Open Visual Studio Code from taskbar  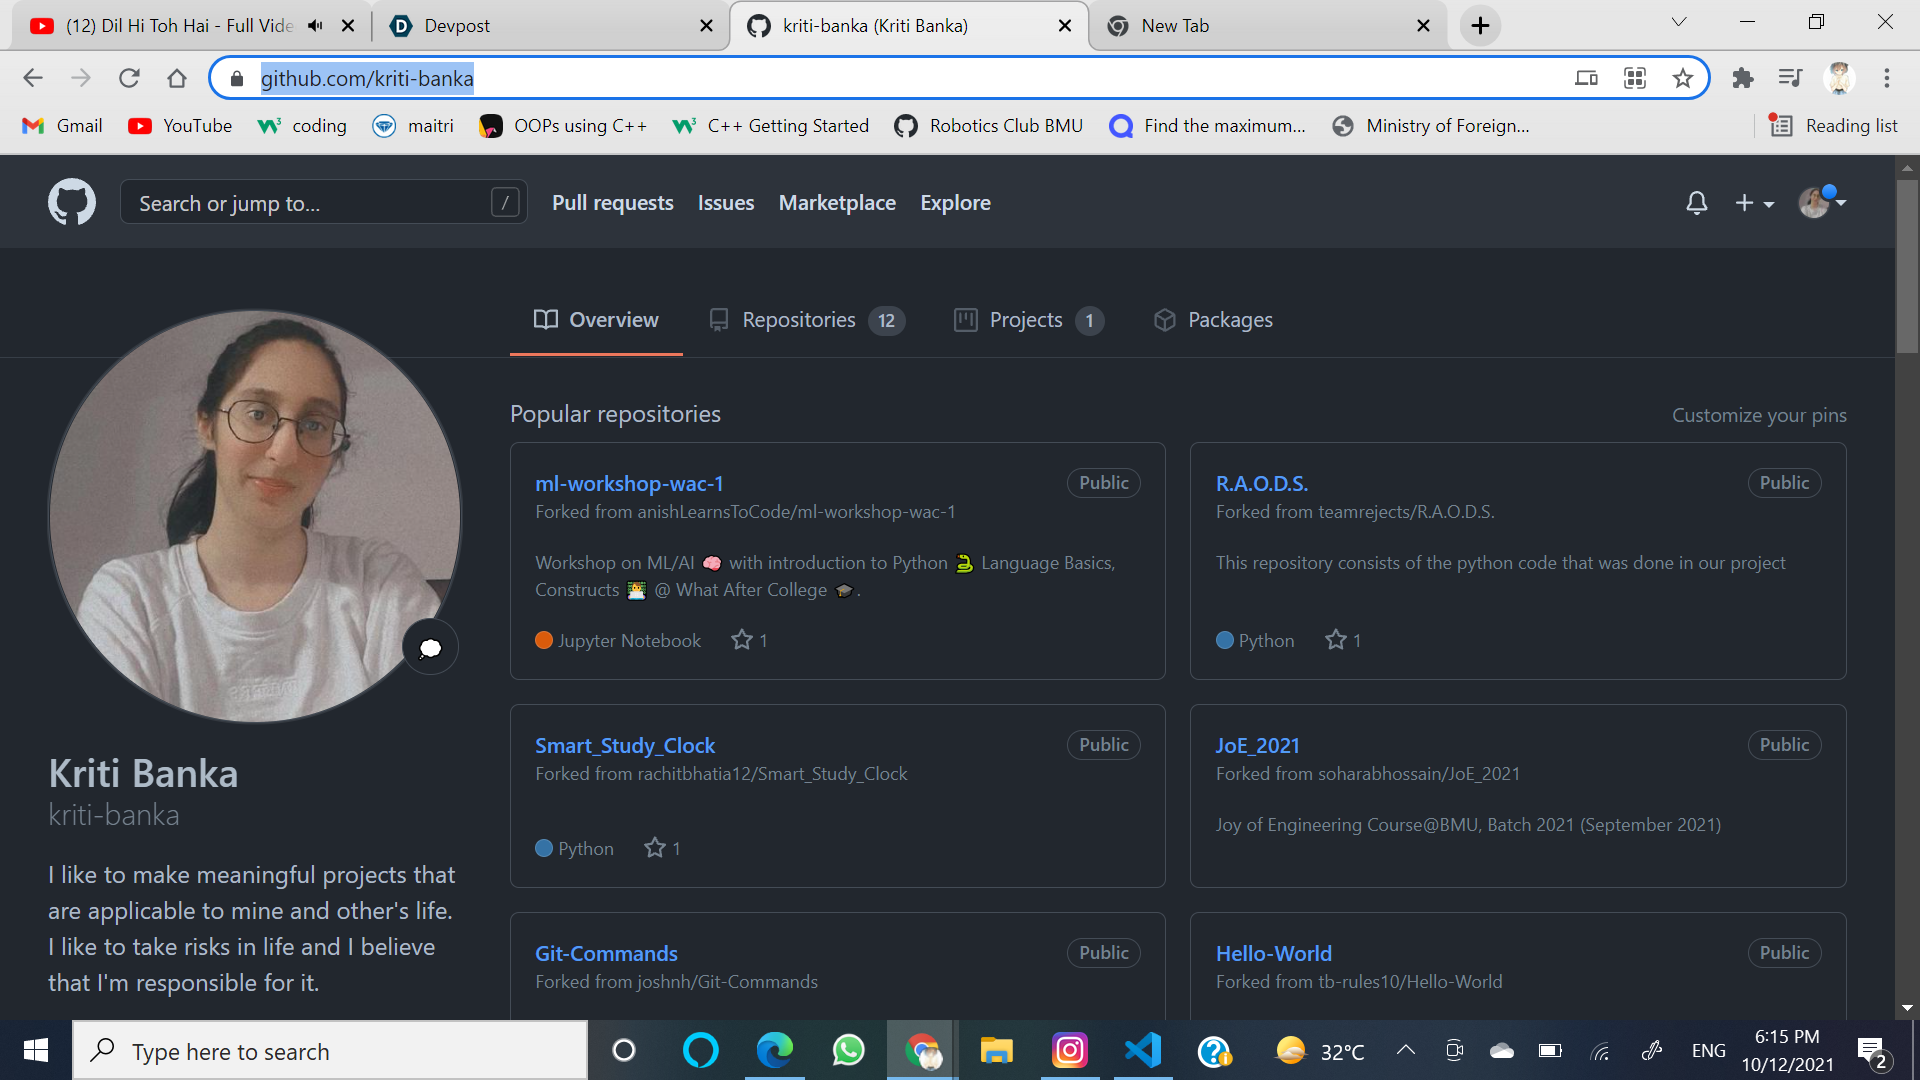point(1142,1051)
